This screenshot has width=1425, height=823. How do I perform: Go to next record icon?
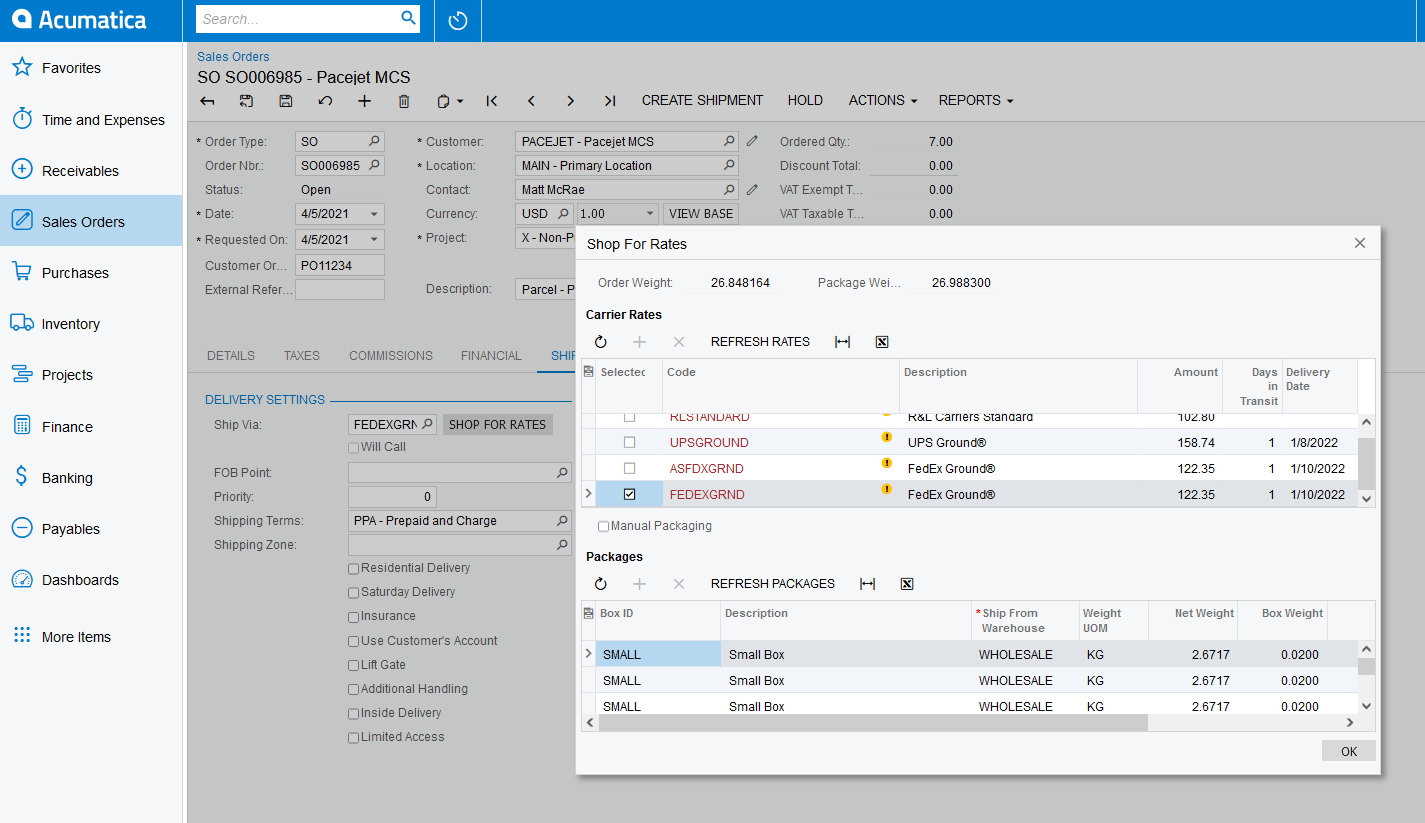570,101
